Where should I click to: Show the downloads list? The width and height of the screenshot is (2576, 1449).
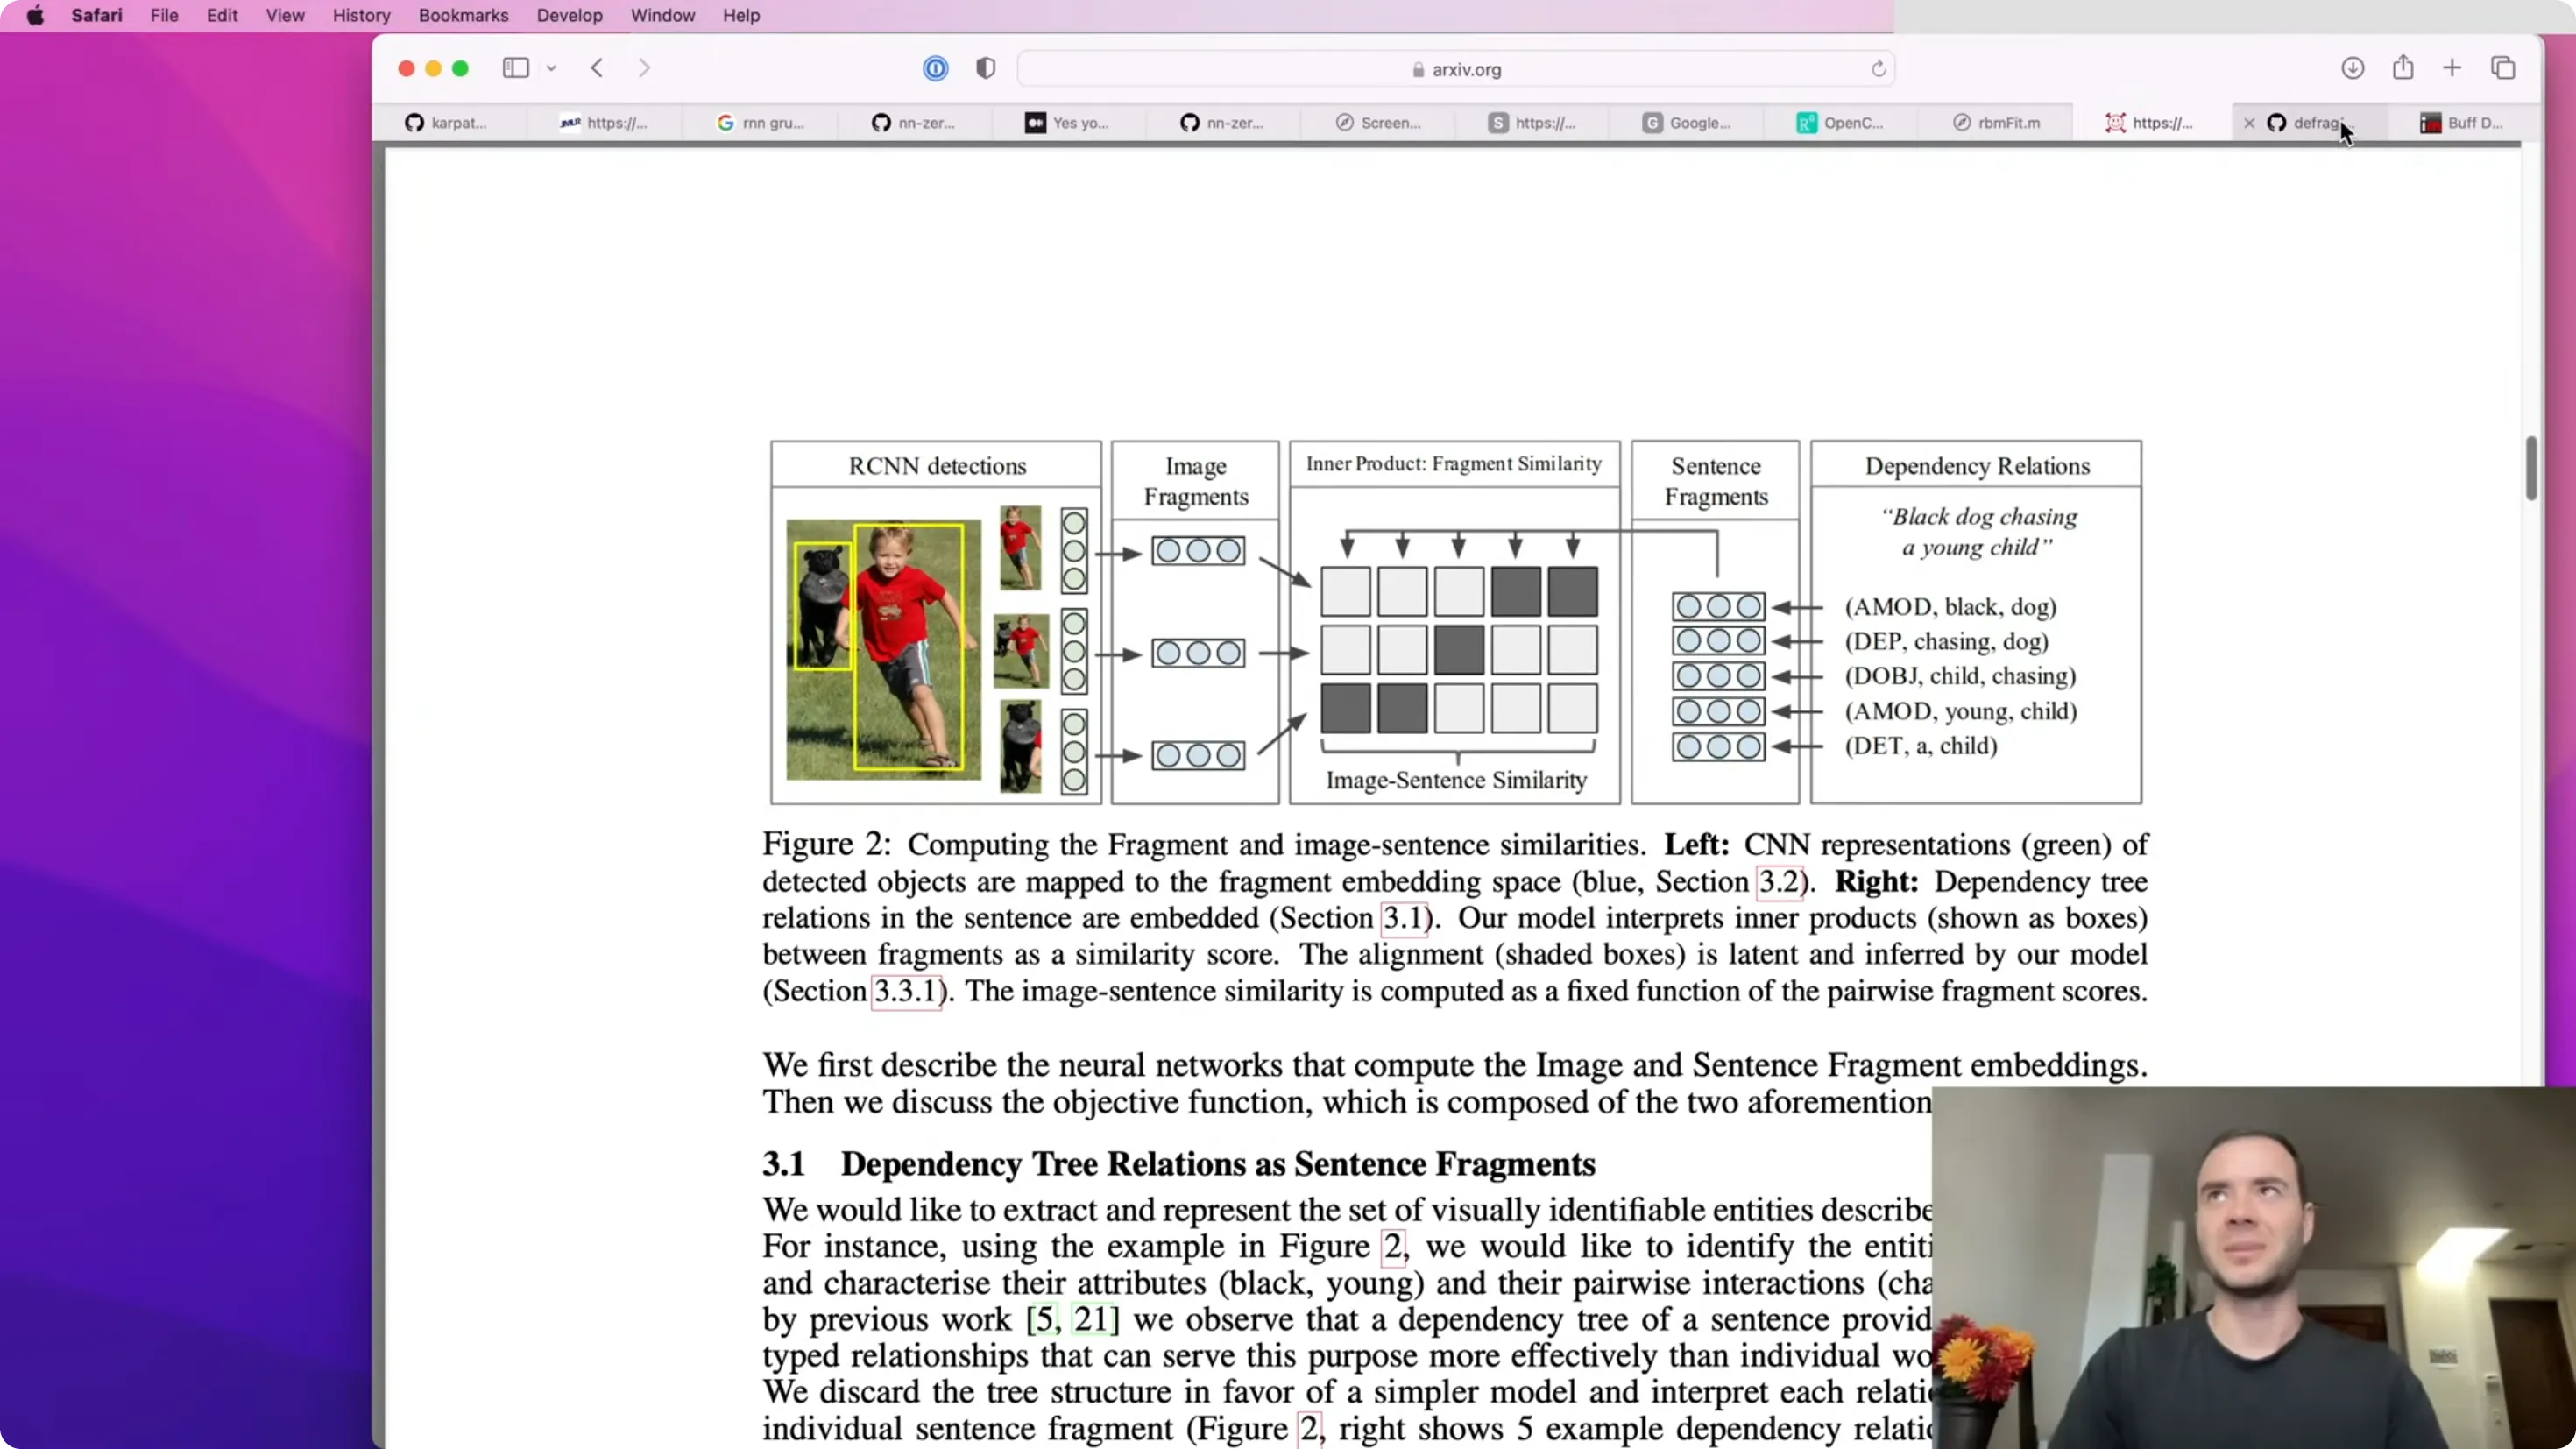(x=2352, y=68)
